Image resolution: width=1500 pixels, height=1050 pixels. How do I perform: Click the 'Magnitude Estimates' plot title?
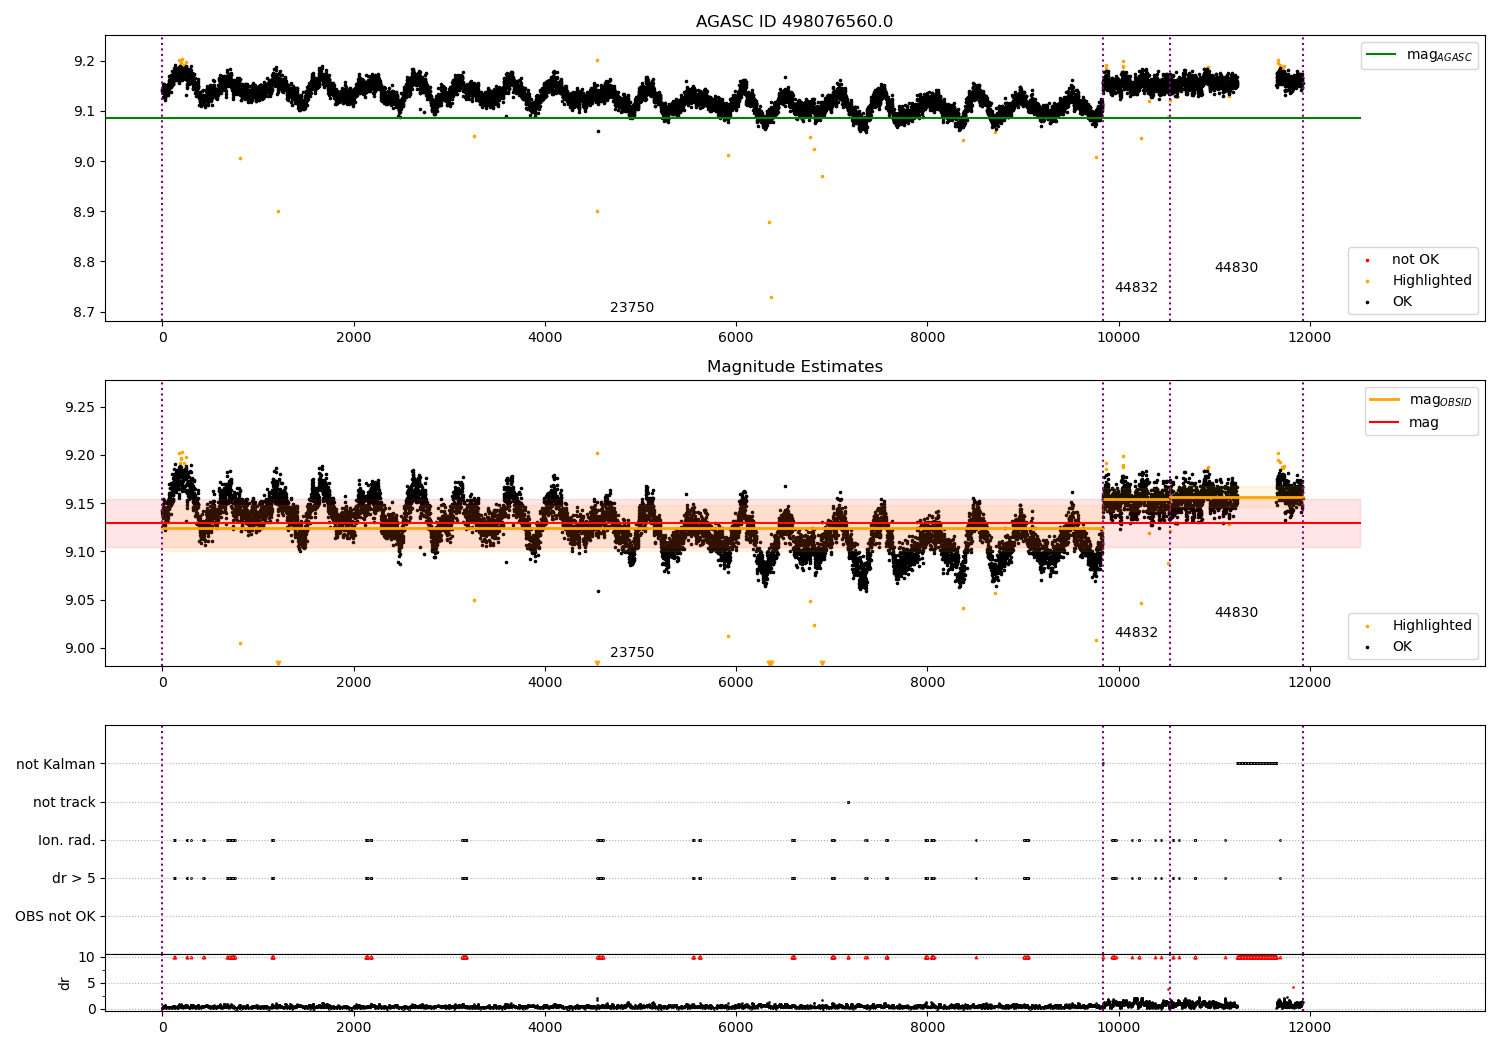tap(794, 367)
